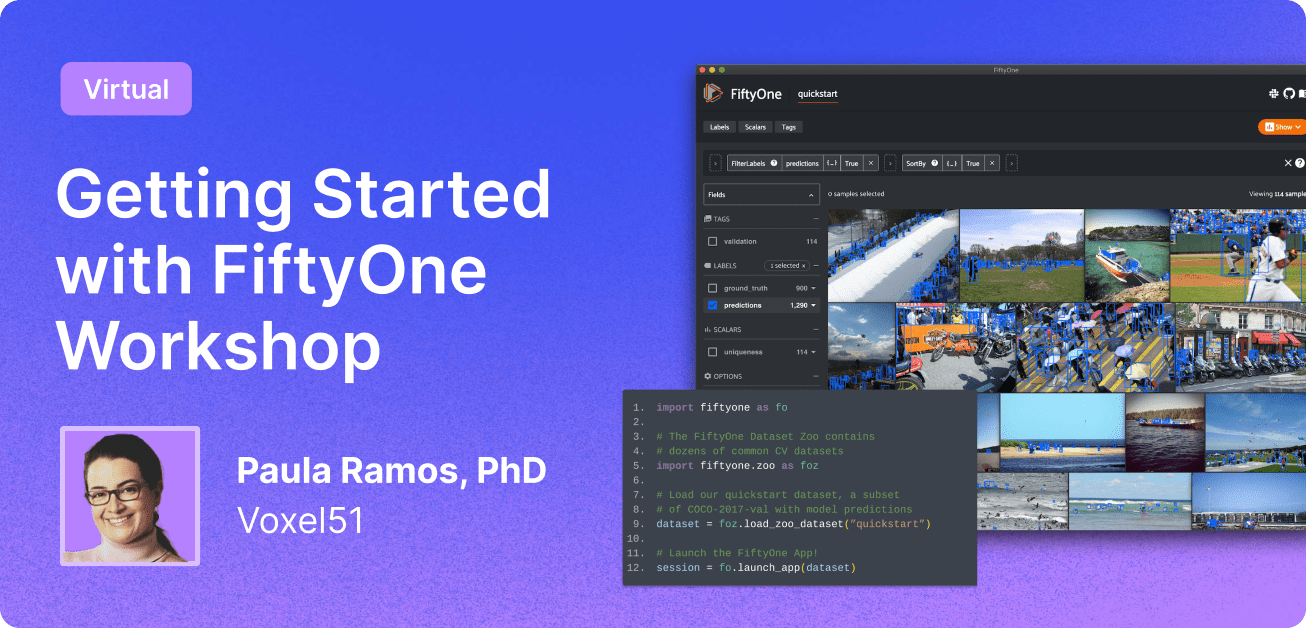Open the baseball player thumbnail
The height and width of the screenshot is (628, 1306).
[x=1238, y=255]
